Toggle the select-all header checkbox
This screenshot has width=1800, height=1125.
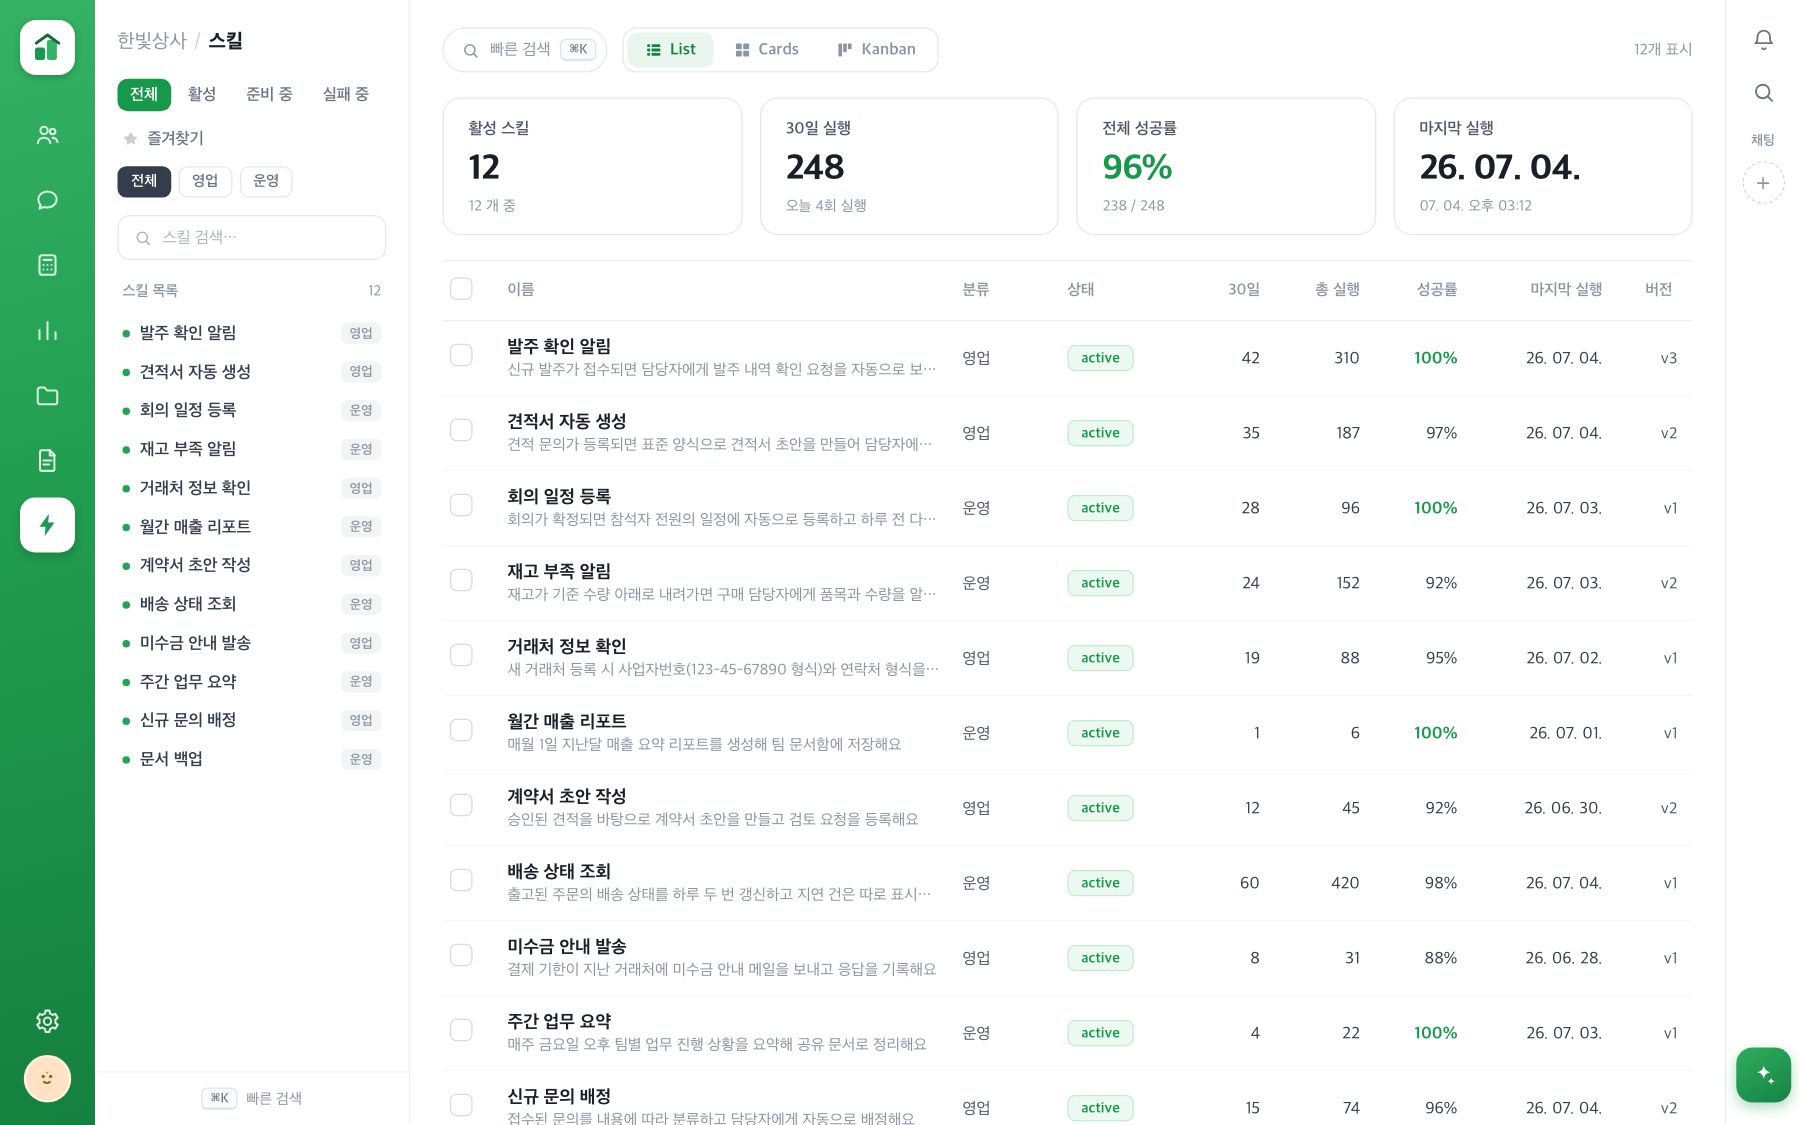(461, 289)
